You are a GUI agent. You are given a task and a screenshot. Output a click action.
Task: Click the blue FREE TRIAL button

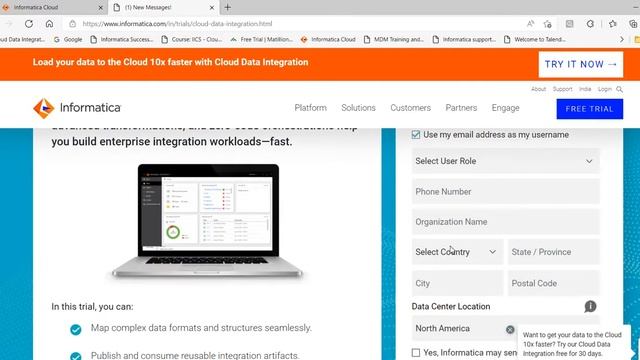coord(589,109)
